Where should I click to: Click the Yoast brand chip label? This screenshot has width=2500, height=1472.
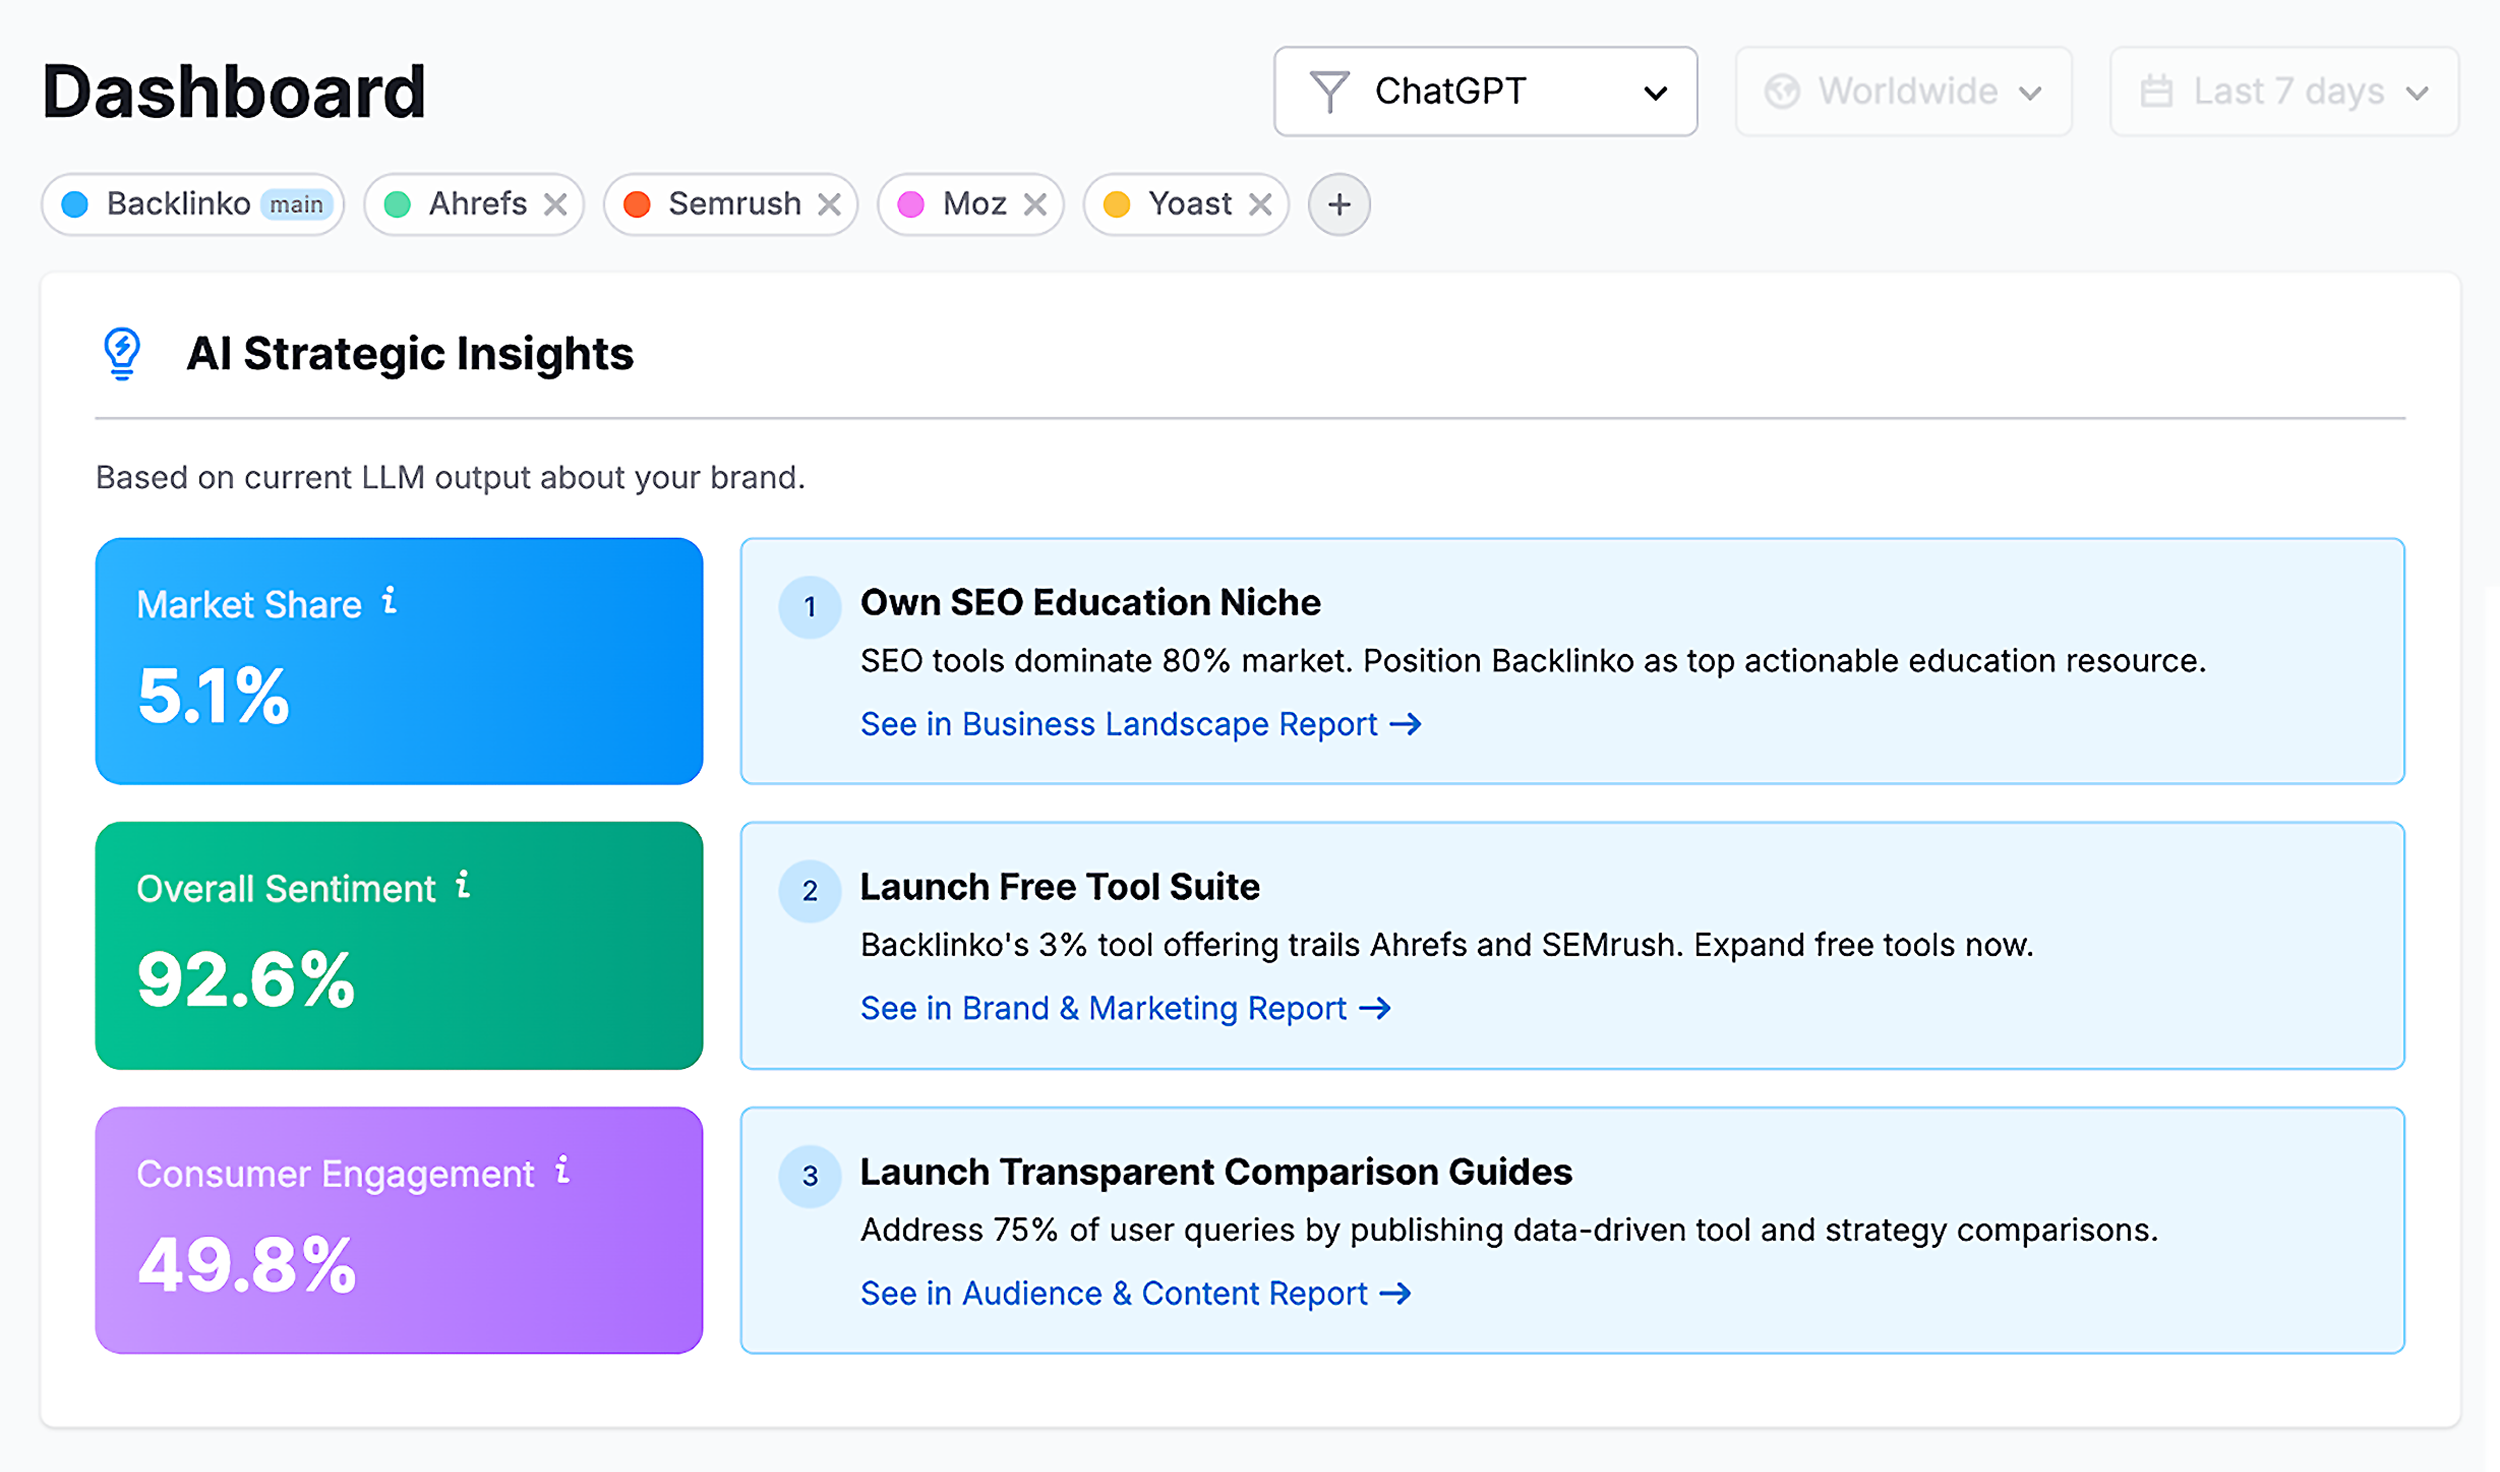click(1190, 203)
